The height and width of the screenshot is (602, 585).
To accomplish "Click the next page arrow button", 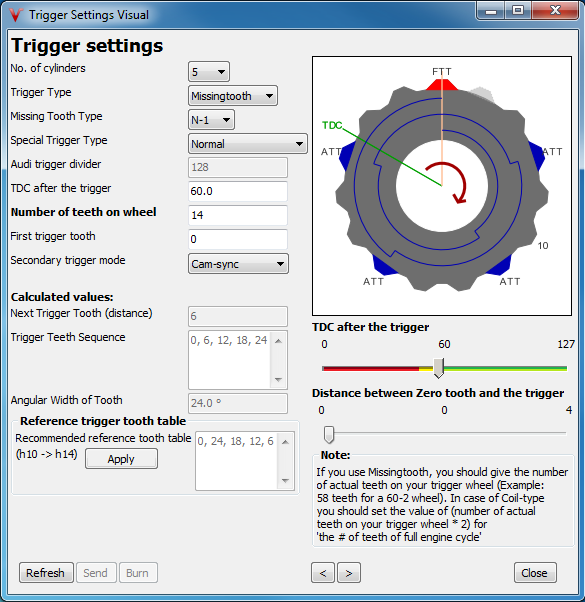I will (349, 573).
